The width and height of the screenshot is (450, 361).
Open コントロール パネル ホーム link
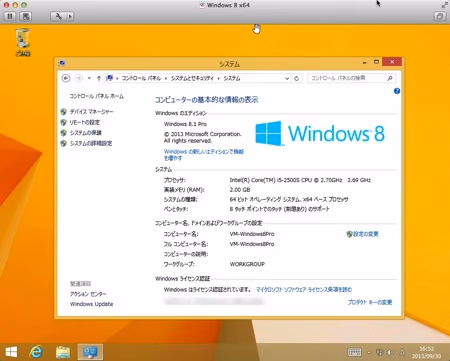[96, 96]
